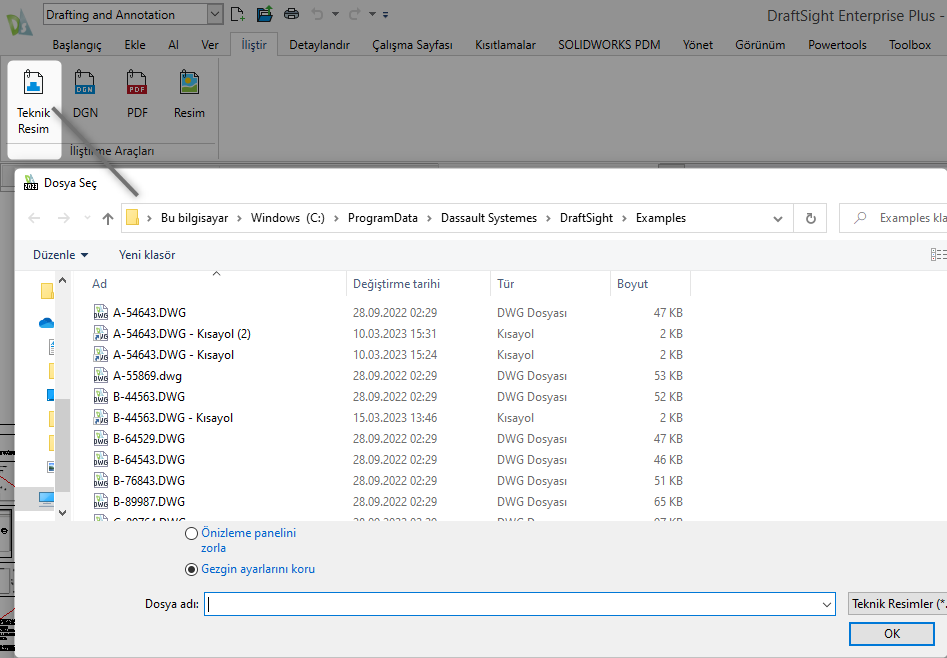947x658 pixels.
Task: Open the Çalışma Sayfası ribbon tab
Action: click(x=413, y=45)
